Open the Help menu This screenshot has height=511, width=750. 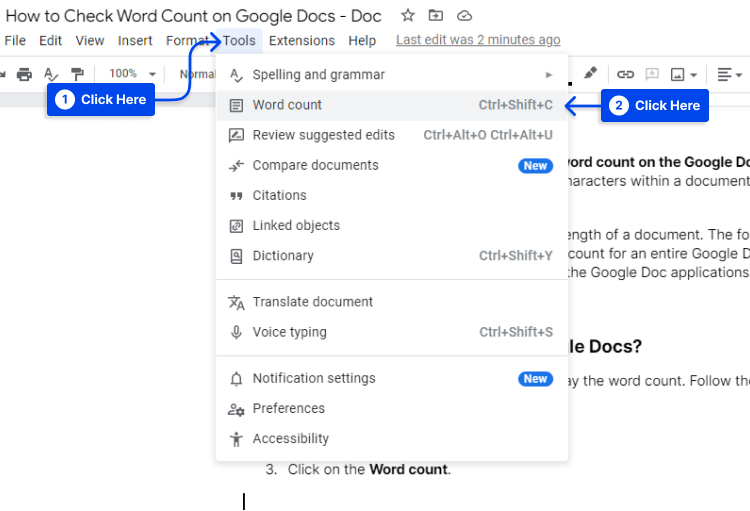point(362,41)
